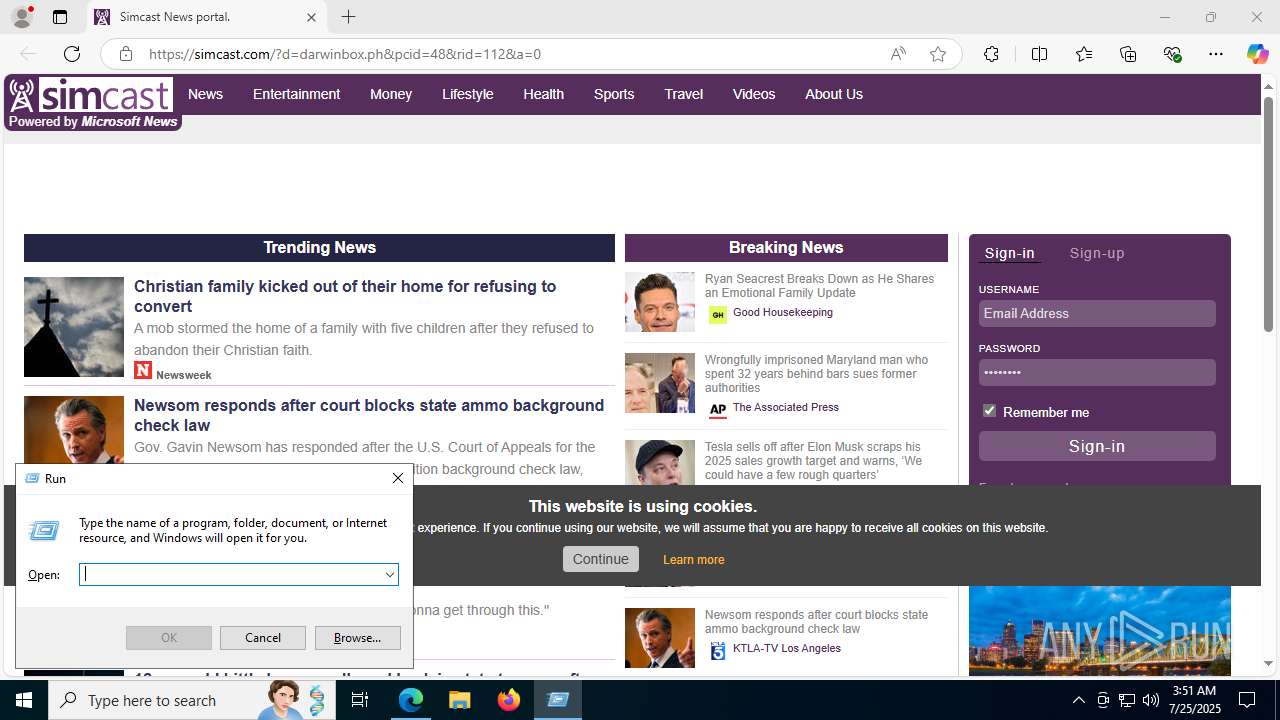This screenshot has height=720, width=1280.
Task: Open Windows Start menu
Action: 24,700
